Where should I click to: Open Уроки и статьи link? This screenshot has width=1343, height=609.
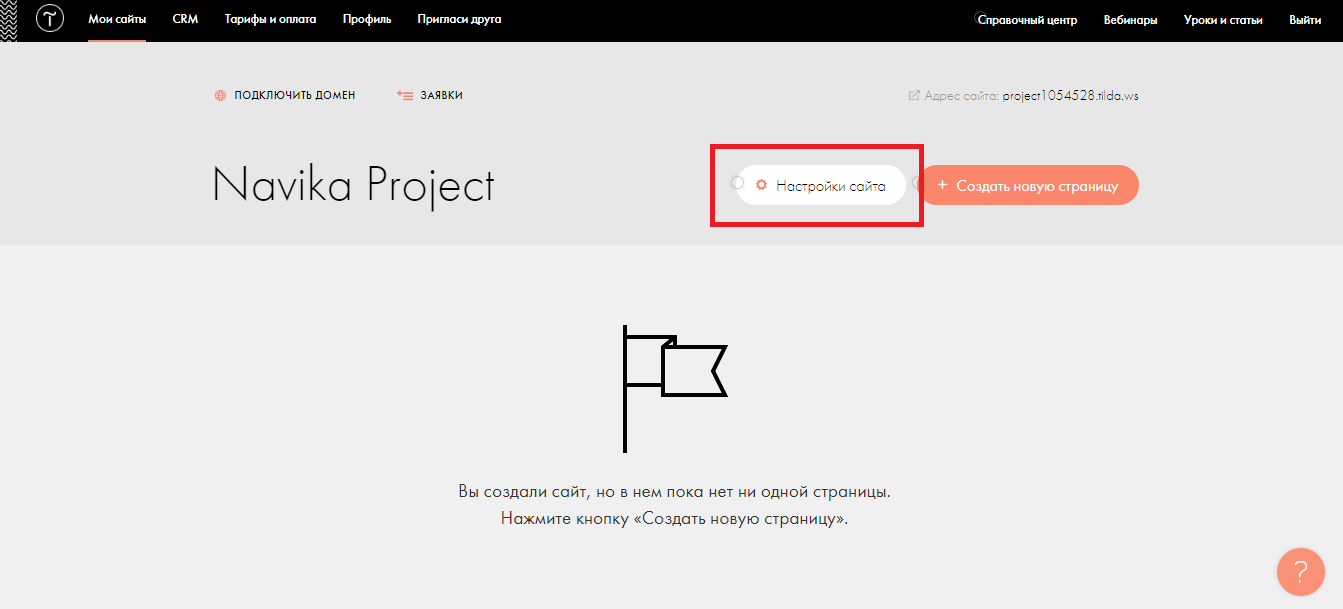coord(1223,20)
